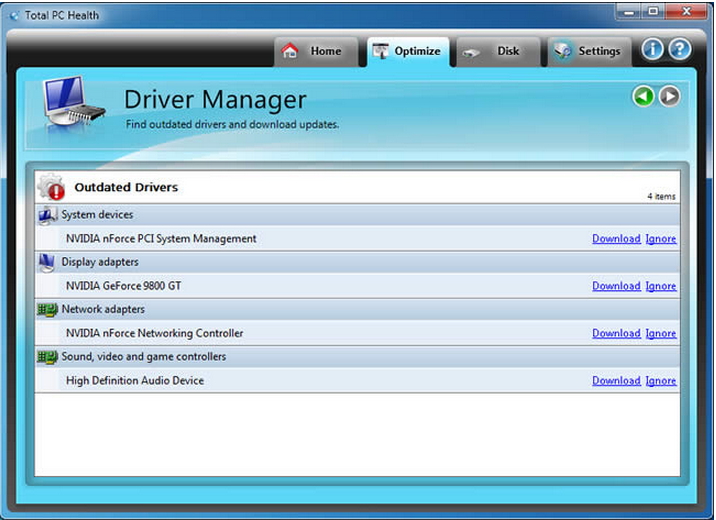Click the house icon on Home tab
Image resolution: width=716 pixels, height=520 pixels.
[290, 51]
